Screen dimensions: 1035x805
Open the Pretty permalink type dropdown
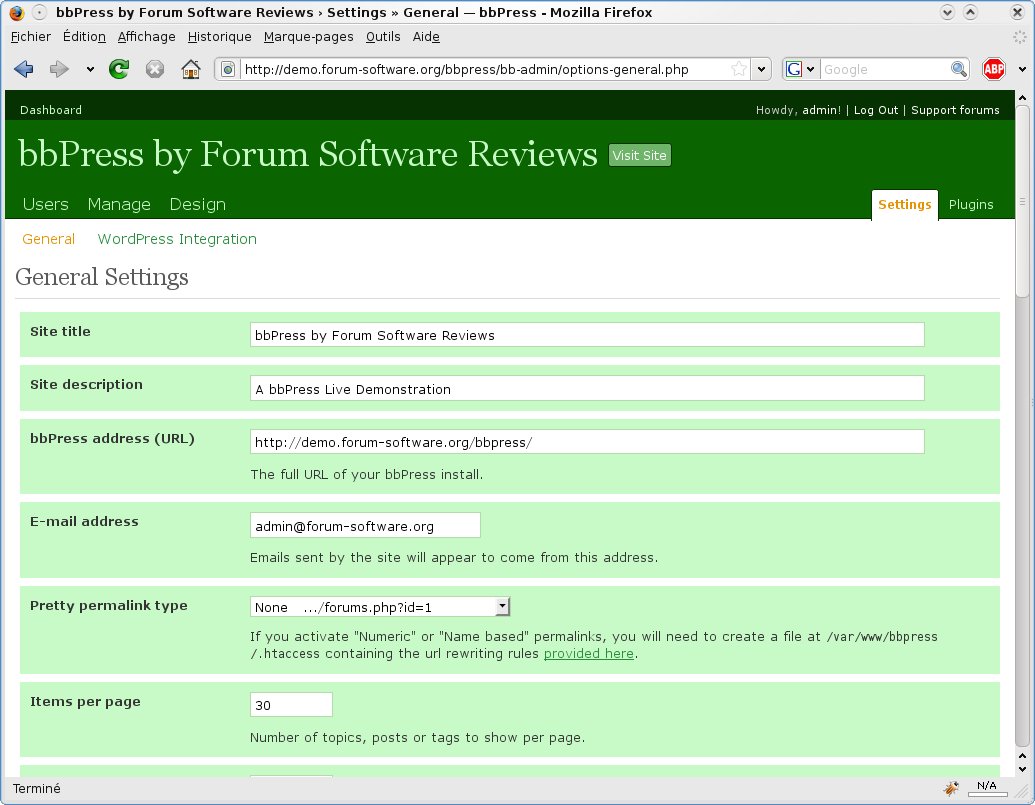click(x=380, y=606)
